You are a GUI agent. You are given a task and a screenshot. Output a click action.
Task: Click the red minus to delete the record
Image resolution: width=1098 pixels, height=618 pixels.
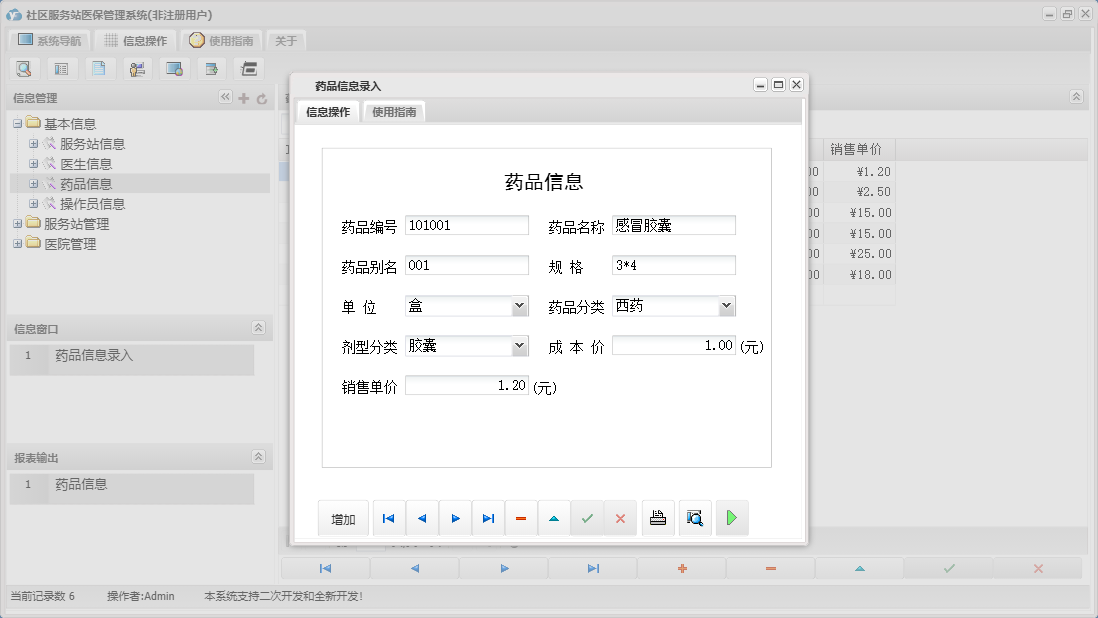click(x=521, y=518)
